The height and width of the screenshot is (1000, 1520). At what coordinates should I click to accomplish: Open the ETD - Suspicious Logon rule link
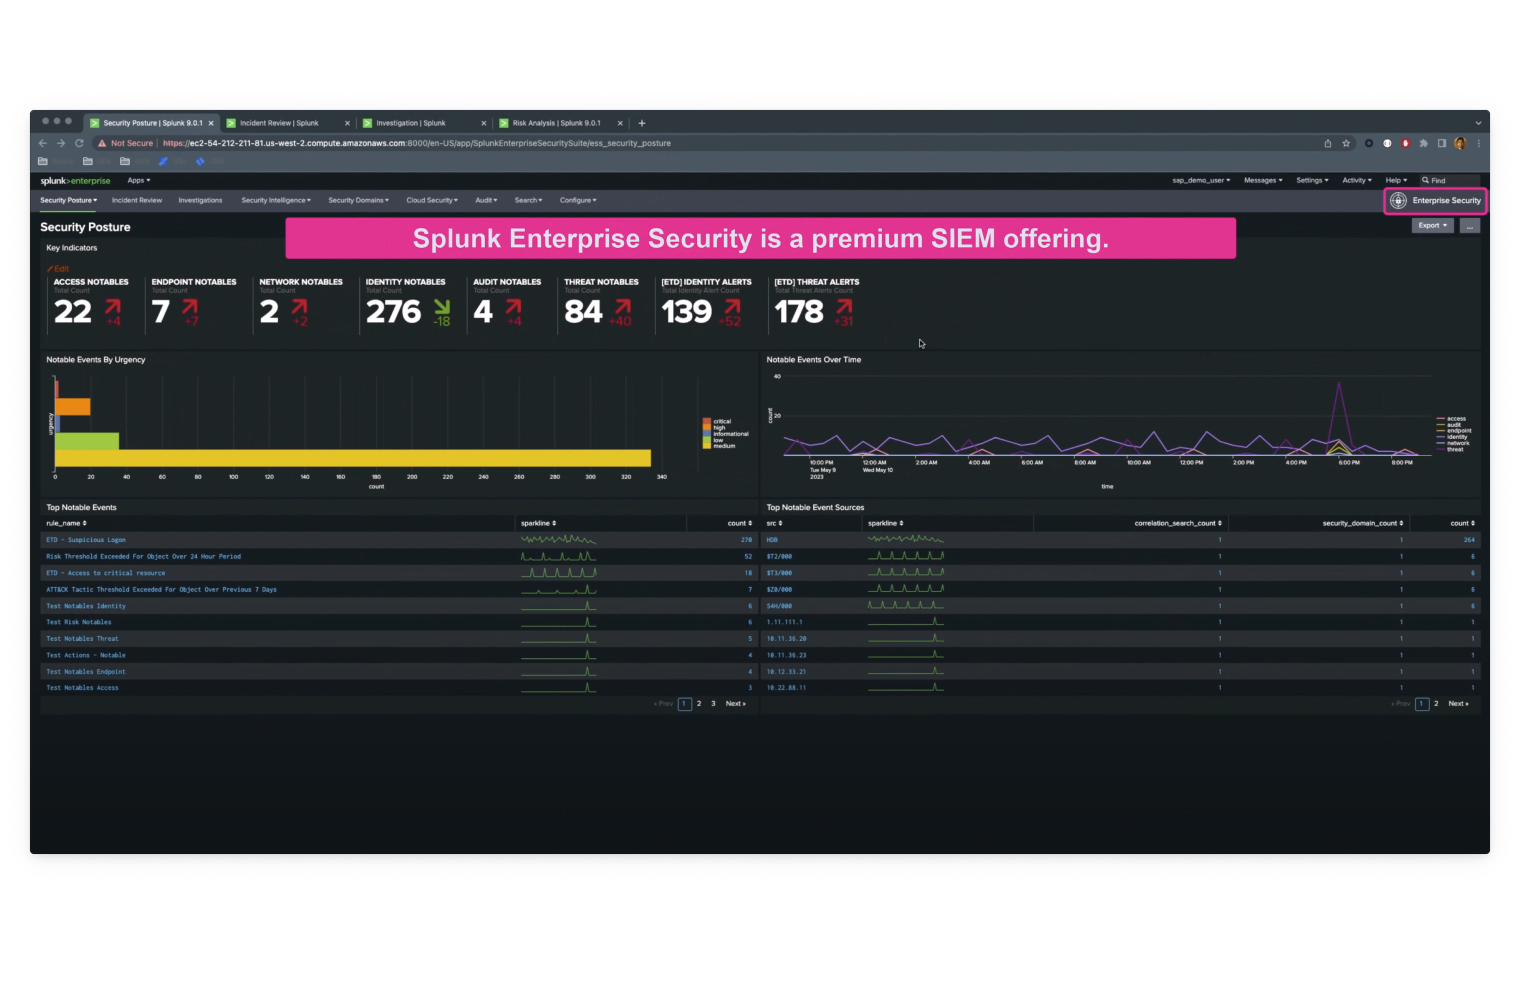86,540
